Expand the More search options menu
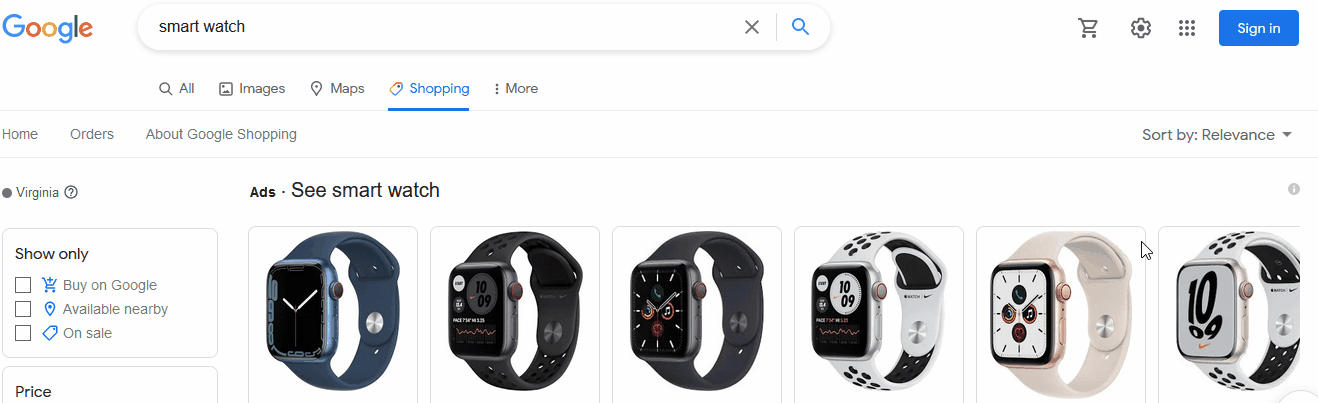Screen dimensions: 1318x403 click(515, 88)
